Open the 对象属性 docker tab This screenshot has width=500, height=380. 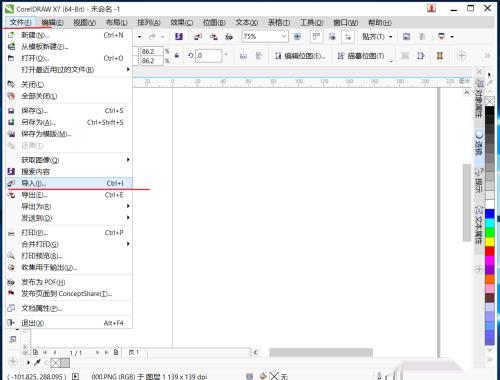click(x=479, y=99)
